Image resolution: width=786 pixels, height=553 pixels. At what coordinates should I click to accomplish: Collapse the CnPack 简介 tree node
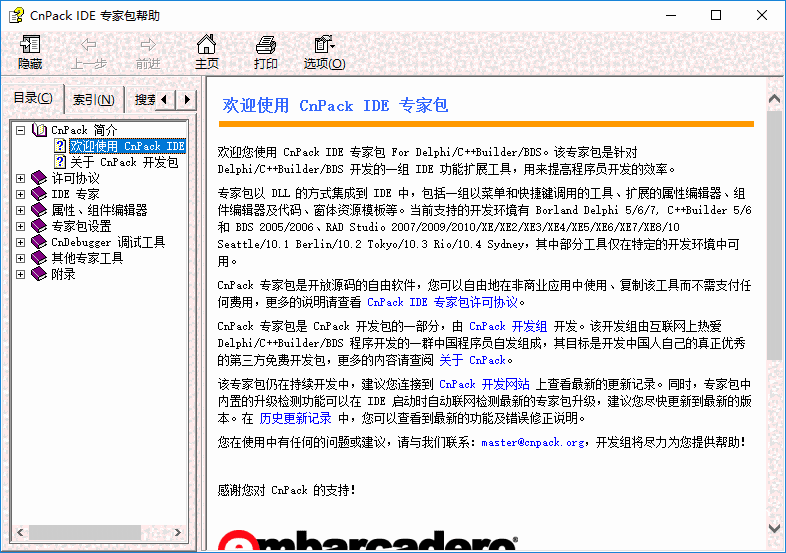point(20,130)
